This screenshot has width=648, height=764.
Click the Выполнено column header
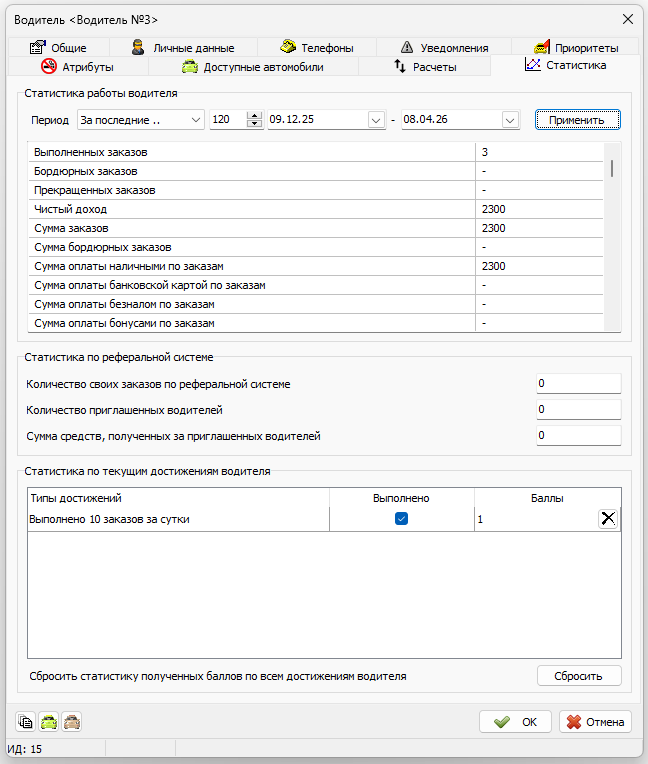(401, 498)
